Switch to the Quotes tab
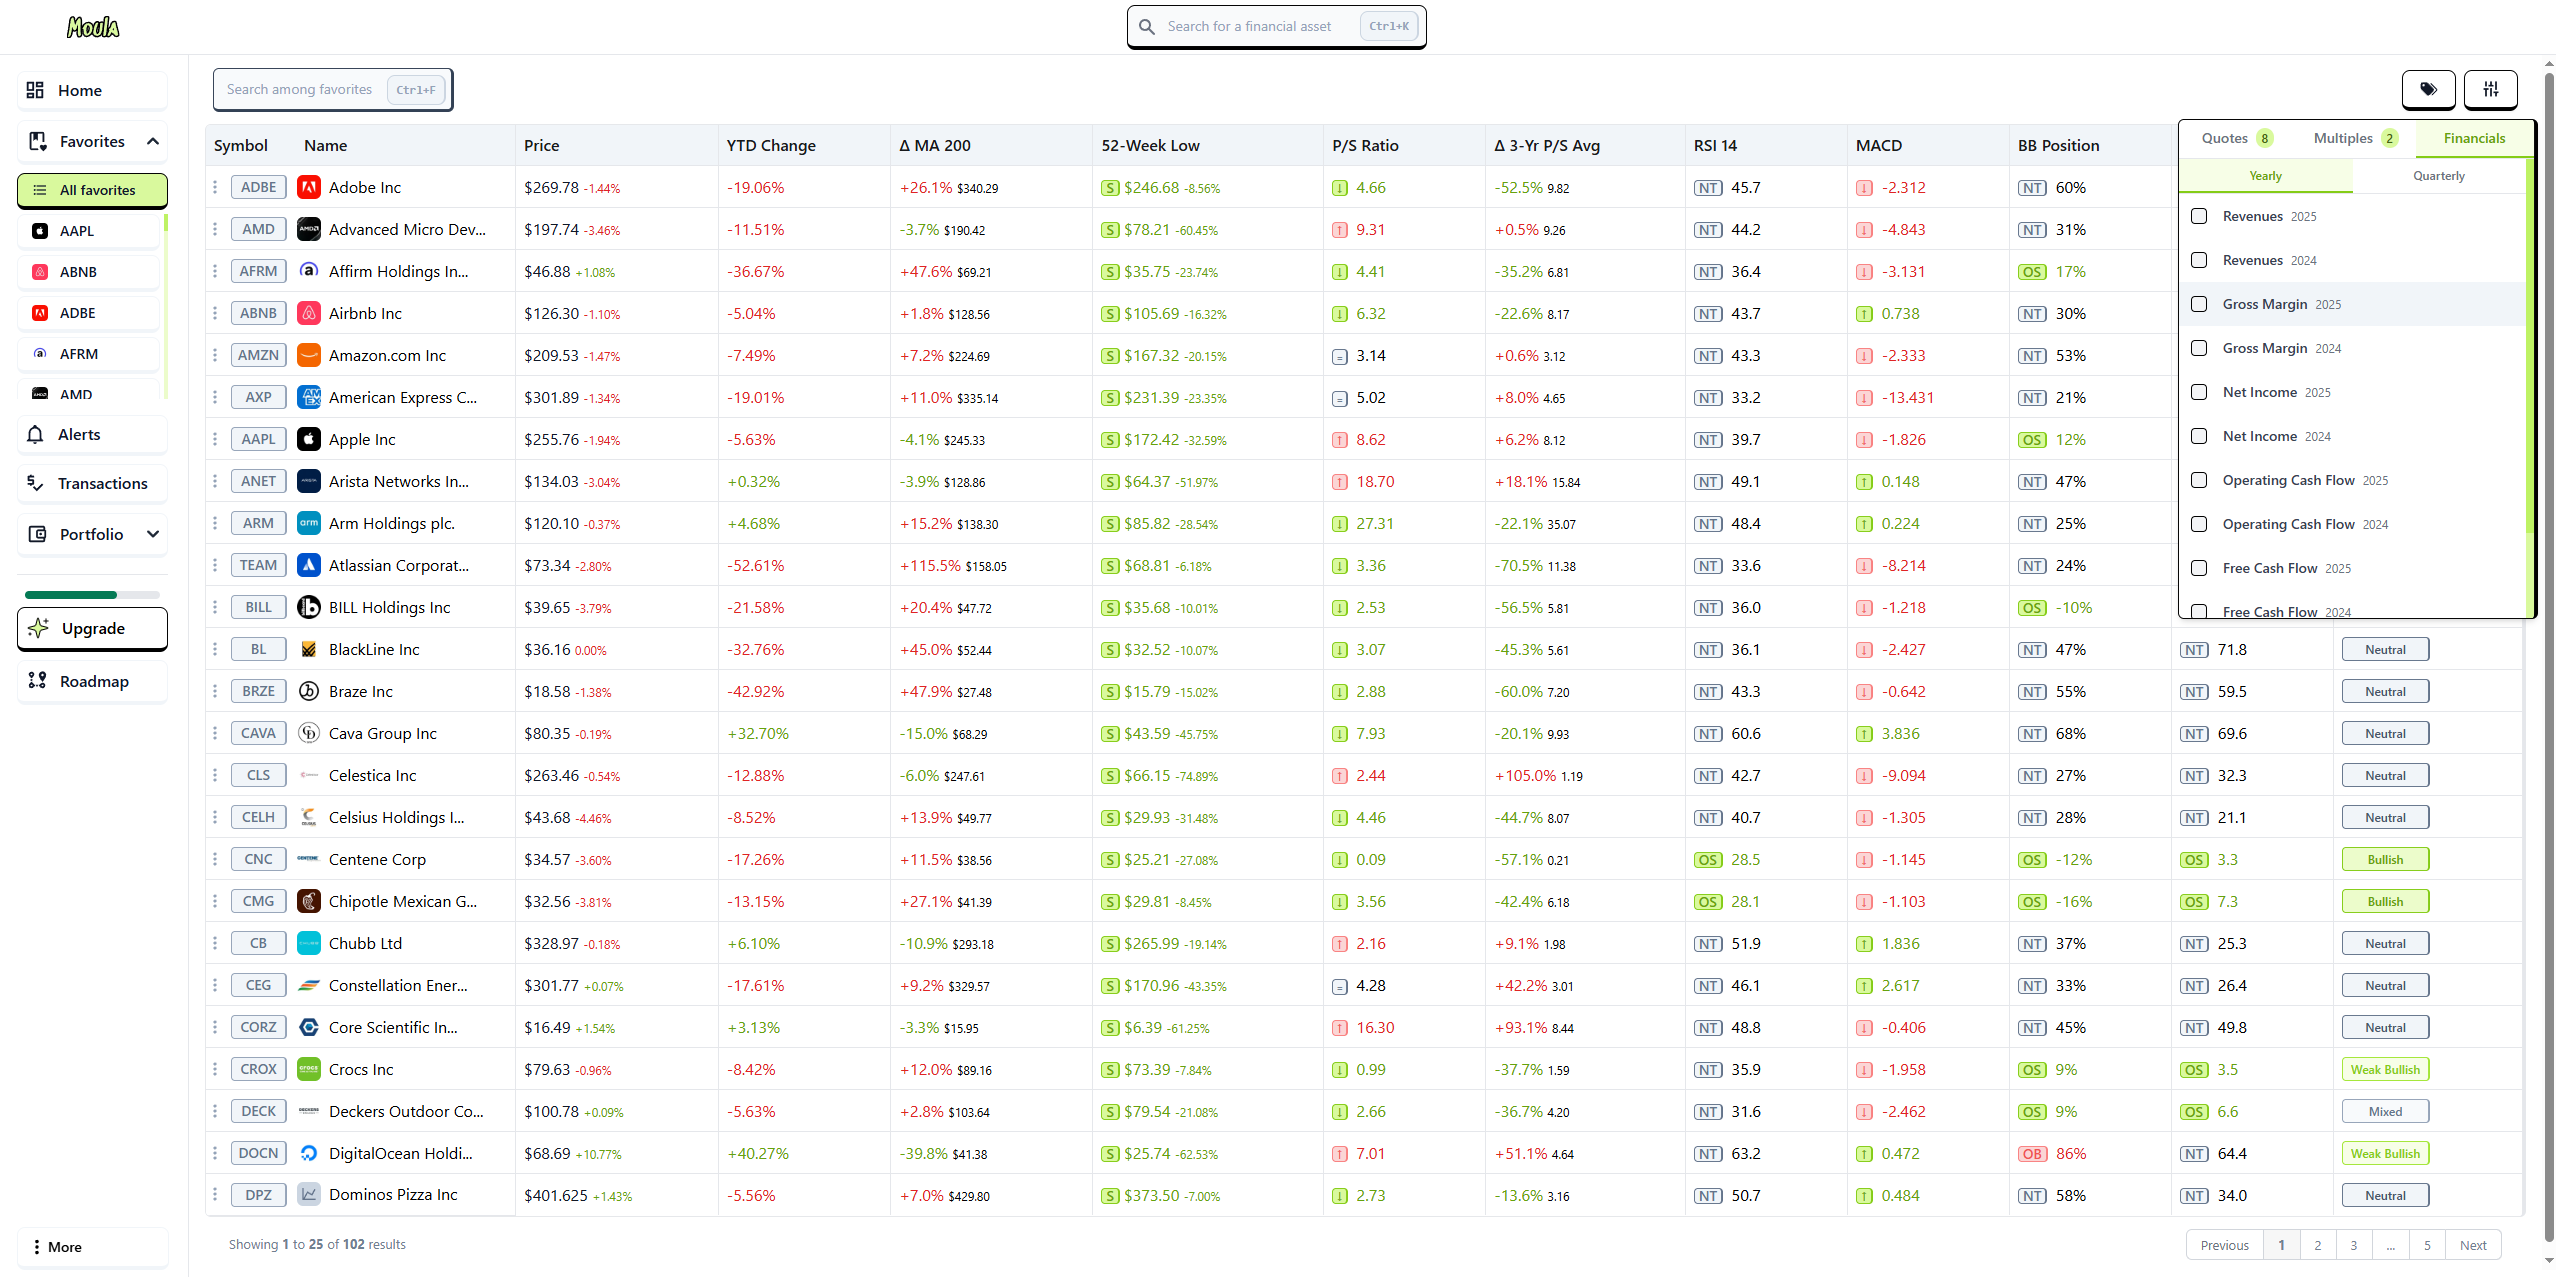Viewport: 2556px width, 1277px height. pyautogui.click(x=2237, y=138)
